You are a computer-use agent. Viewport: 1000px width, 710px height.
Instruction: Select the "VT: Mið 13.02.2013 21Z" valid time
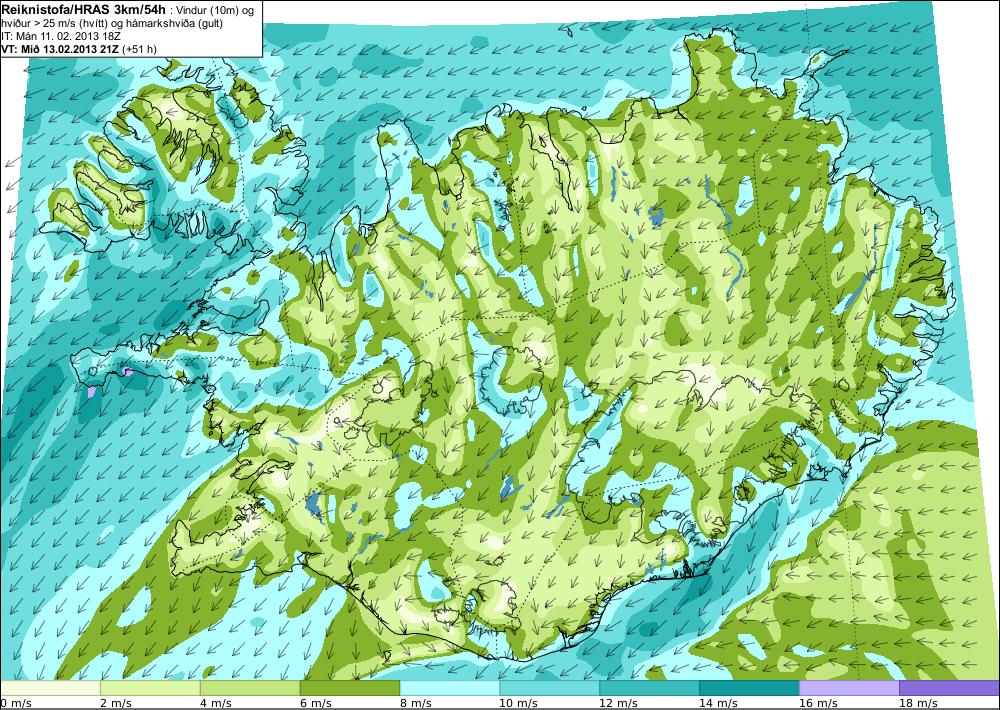[61, 49]
